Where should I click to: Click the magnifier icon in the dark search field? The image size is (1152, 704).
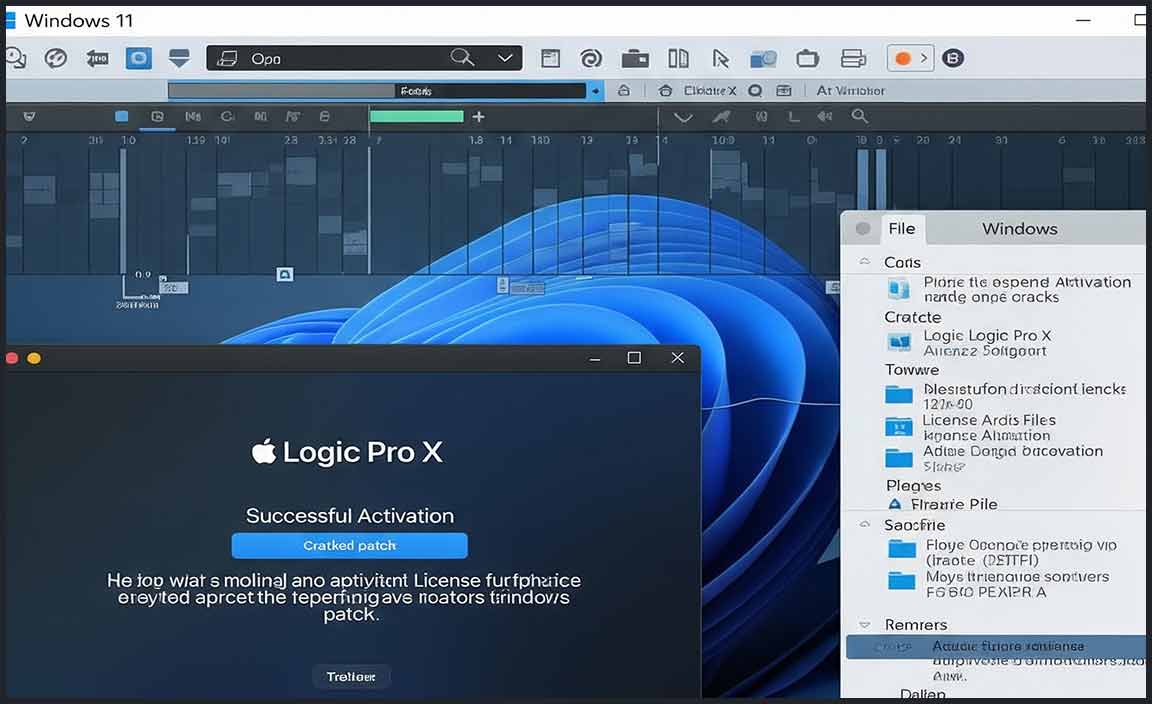click(x=461, y=58)
